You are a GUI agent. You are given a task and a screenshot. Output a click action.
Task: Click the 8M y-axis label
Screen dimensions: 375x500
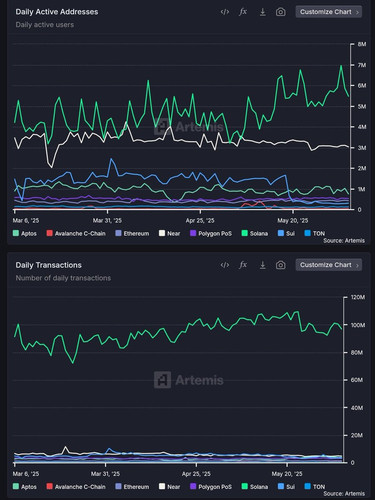(362, 44)
